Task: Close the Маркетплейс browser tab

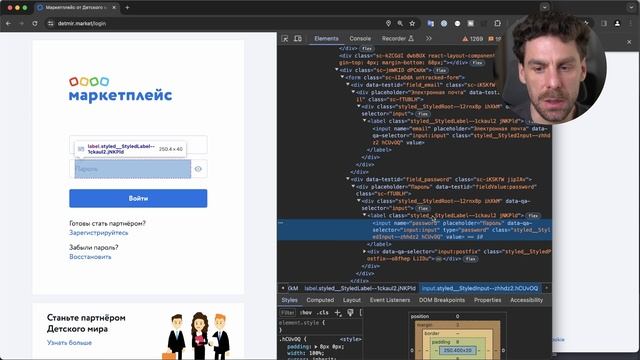Action: click(x=114, y=7)
